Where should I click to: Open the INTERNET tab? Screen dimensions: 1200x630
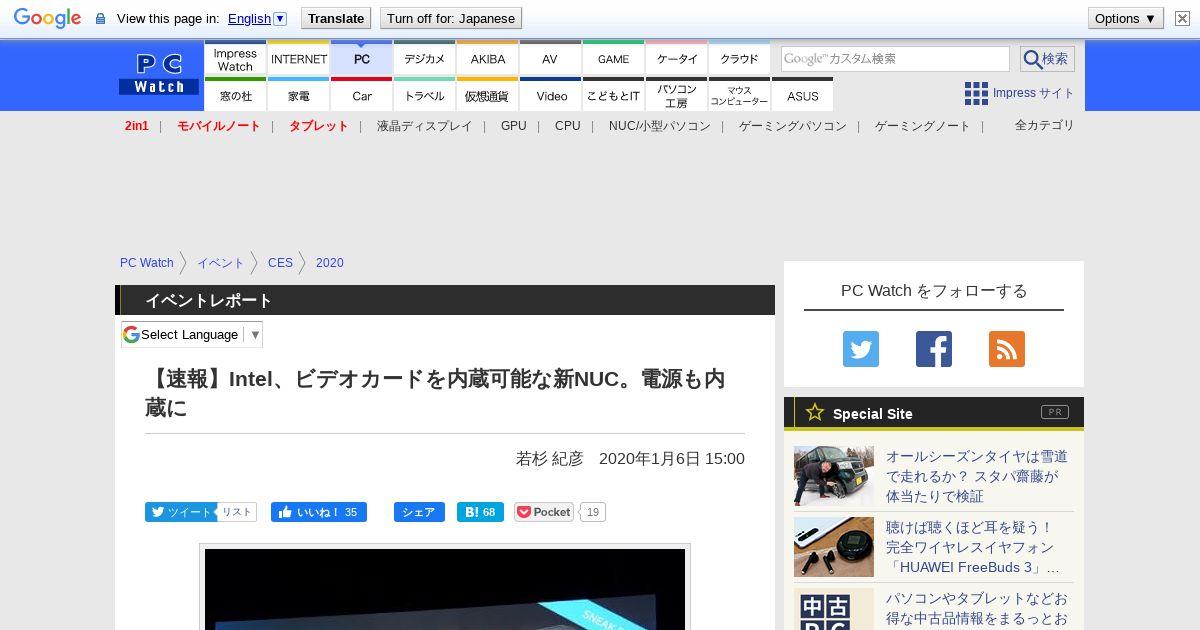tap(299, 58)
